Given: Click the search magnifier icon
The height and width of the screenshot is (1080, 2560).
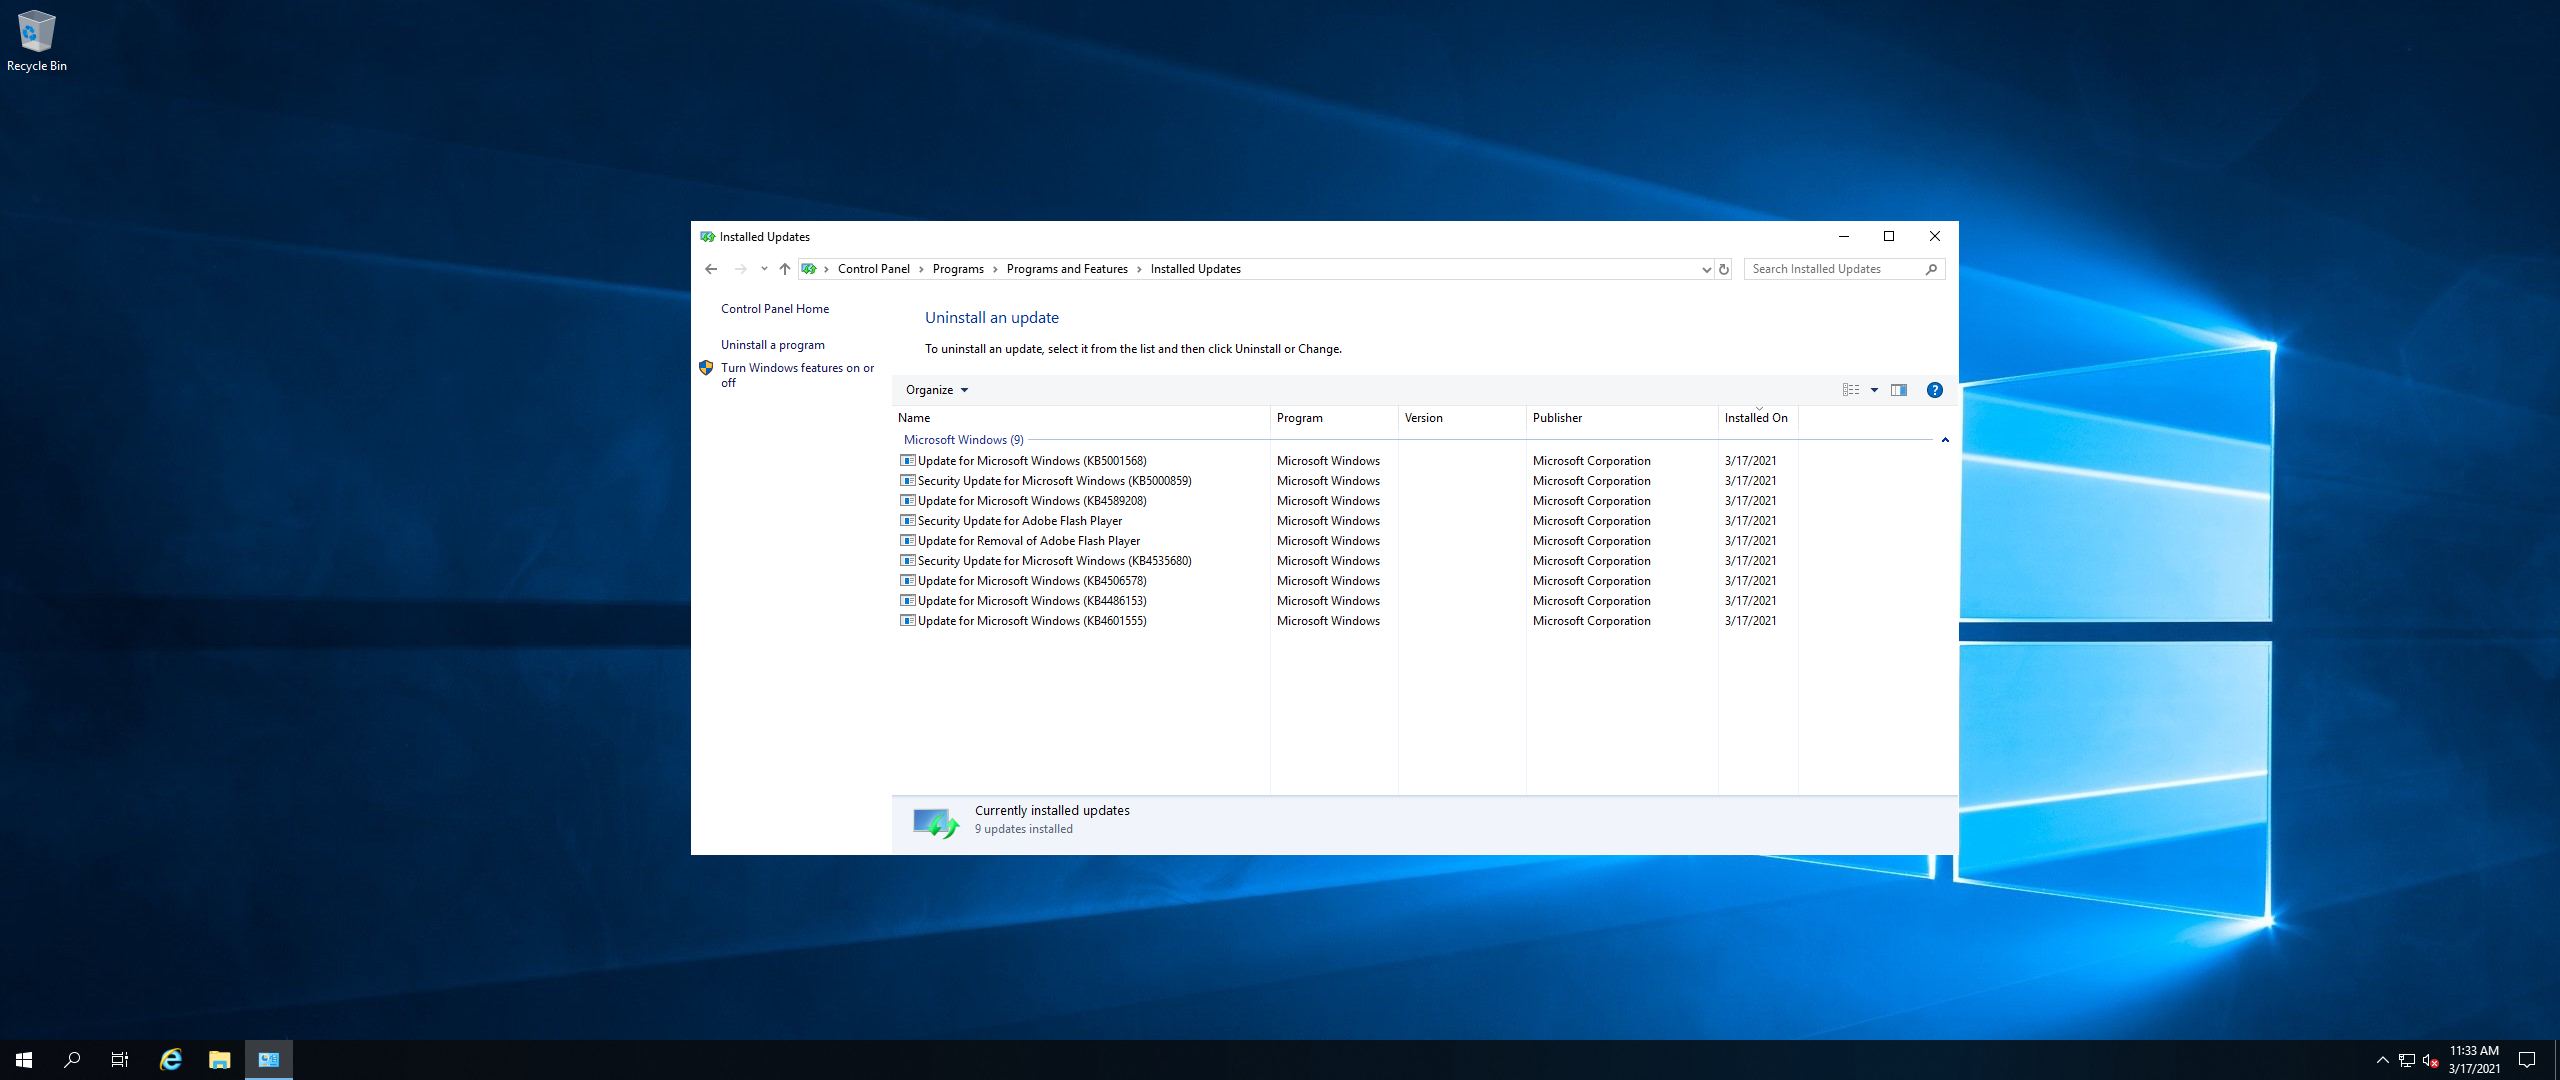Looking at the screenshot, I should [x=1931, y=269].
